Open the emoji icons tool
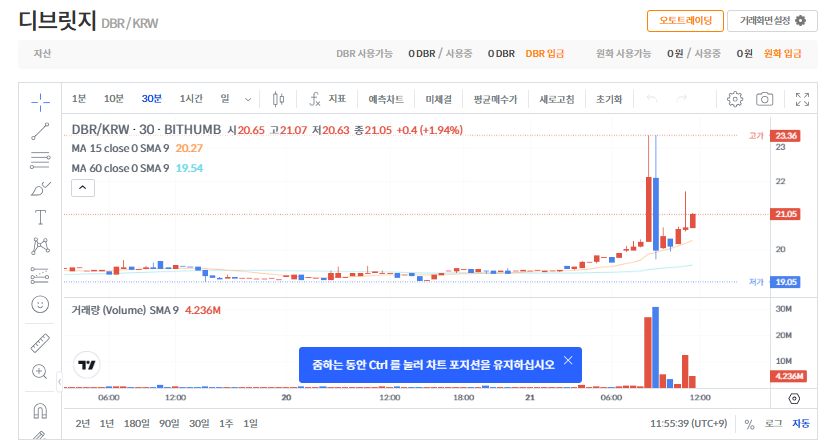This screenshot has height=445, width=833. pos(40,304)
